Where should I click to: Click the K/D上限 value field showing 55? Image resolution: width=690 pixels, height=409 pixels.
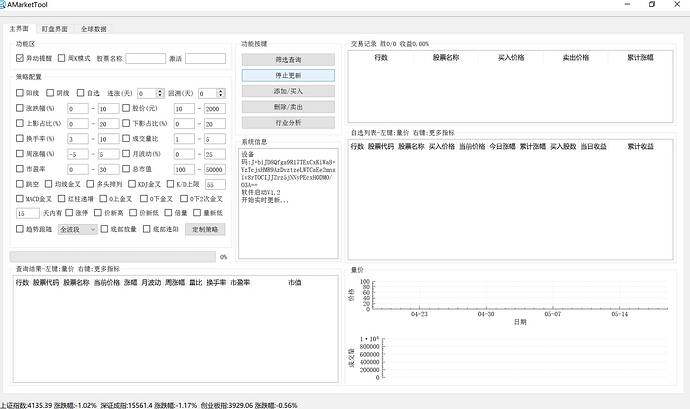click(x=215, y=184)
